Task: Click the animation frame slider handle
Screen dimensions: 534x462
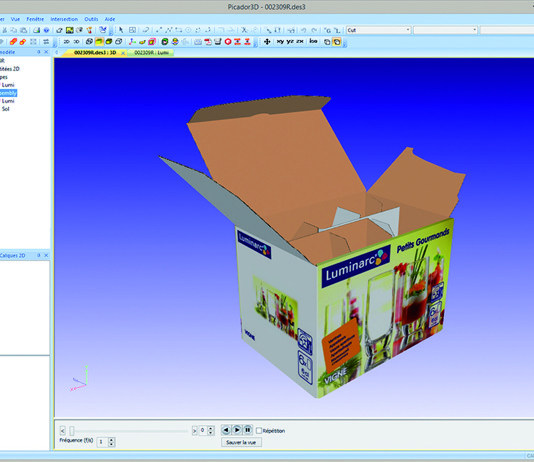Action: pos(72,431)
